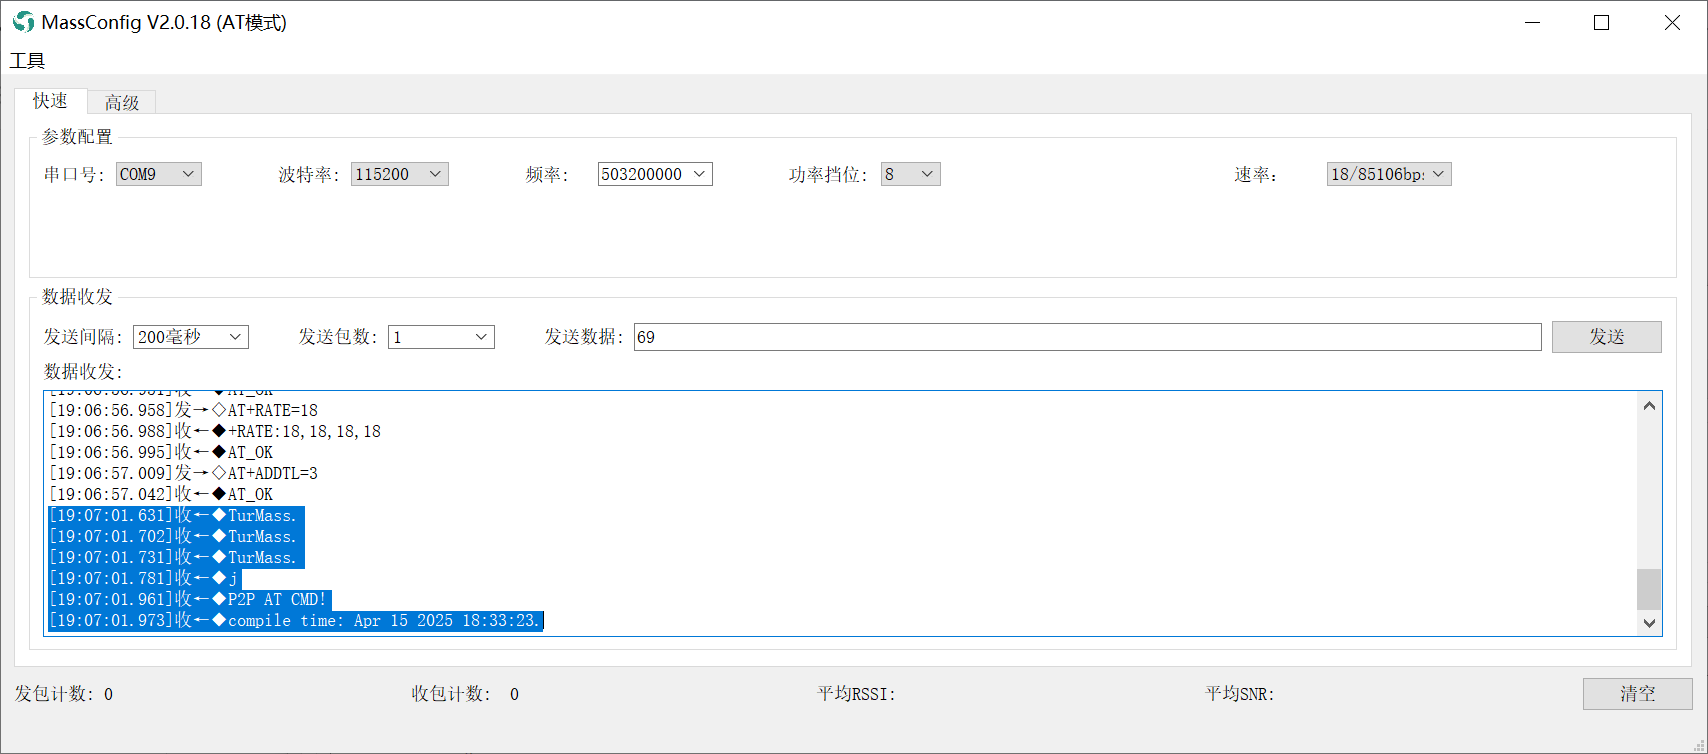The width and height of the screenshot is (1708, 754).
Task: Maximize the MassConfig window
Action: pyautogui.click(x=1601, y=22)
